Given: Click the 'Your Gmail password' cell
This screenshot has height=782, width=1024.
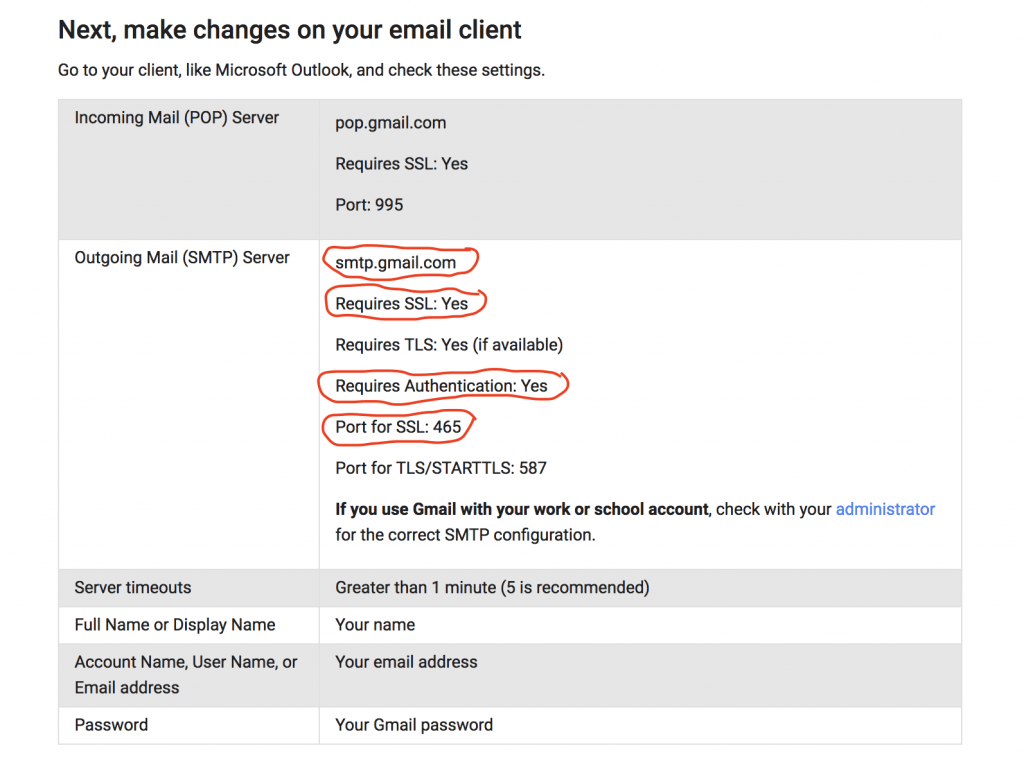Looking at the screenshot, I should pyautogui.click(x=414, y=725).
